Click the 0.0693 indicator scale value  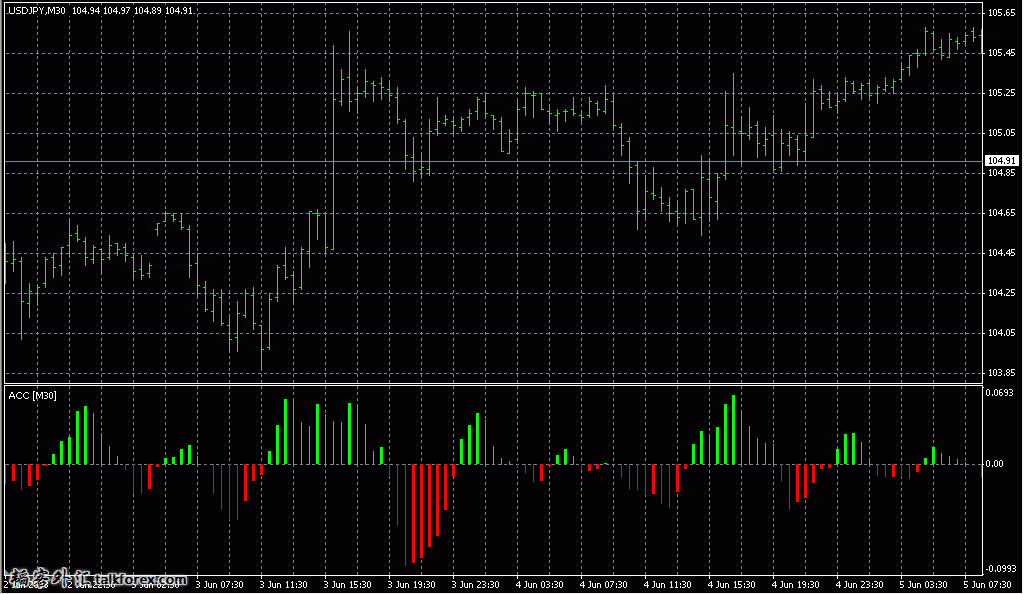999,392
